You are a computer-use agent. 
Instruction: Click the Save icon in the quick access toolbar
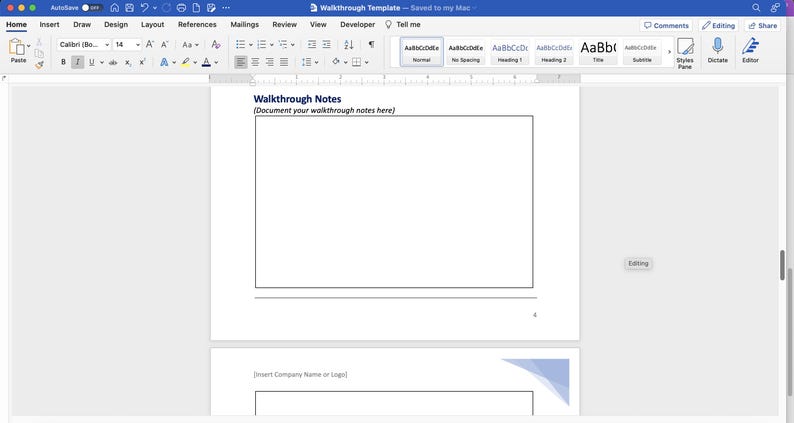[x=130, y=8]
